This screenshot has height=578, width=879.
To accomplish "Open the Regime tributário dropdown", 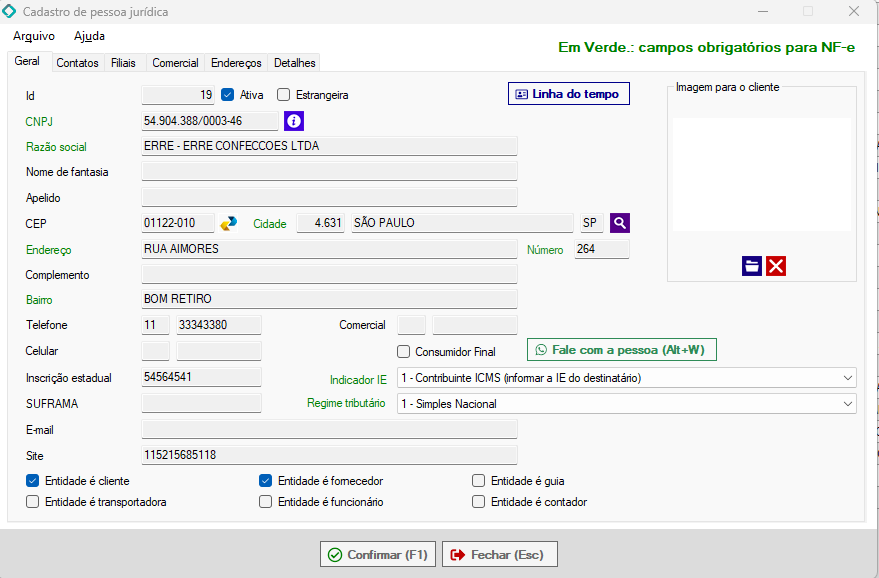I will tap(848, 404).
